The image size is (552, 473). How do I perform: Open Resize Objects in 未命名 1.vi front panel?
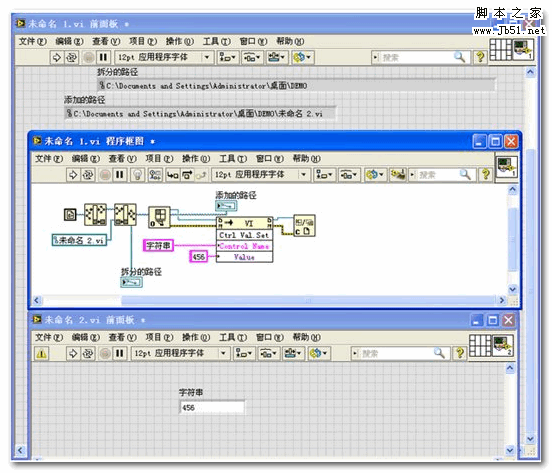(277, 57)
